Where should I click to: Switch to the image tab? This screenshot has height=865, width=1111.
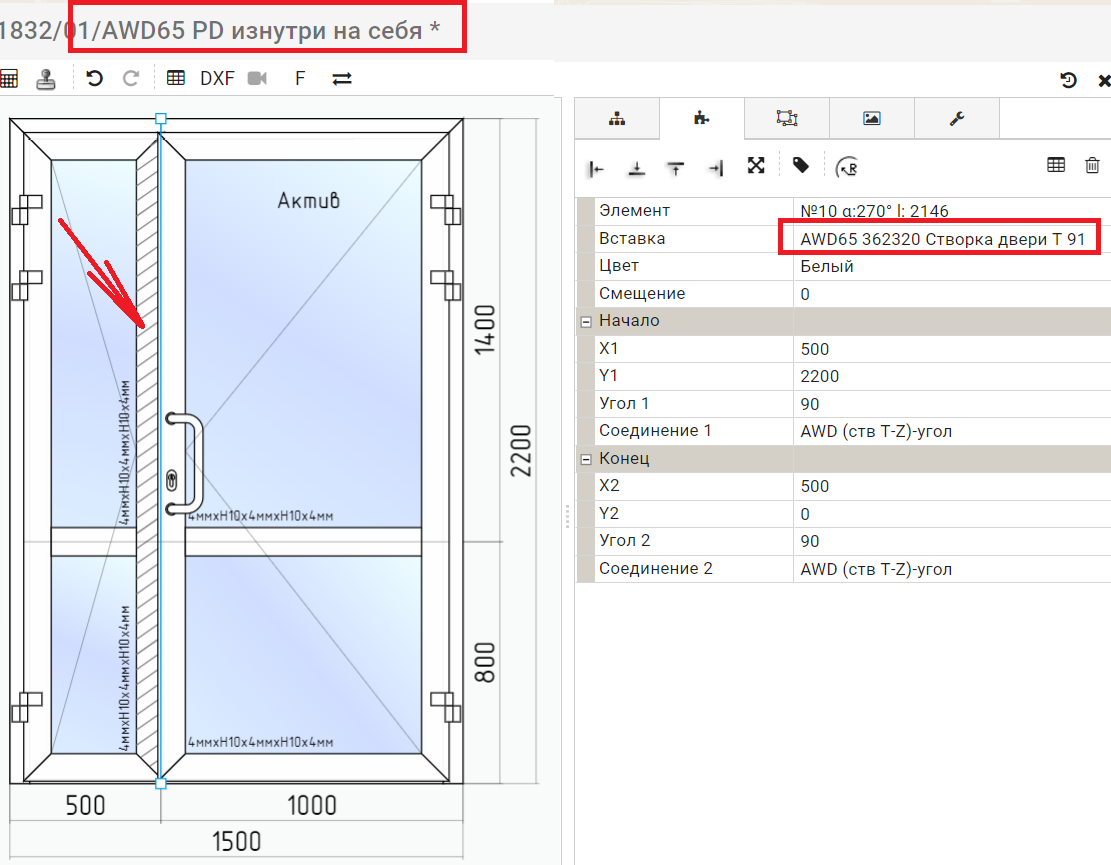[x=872, y=118]
